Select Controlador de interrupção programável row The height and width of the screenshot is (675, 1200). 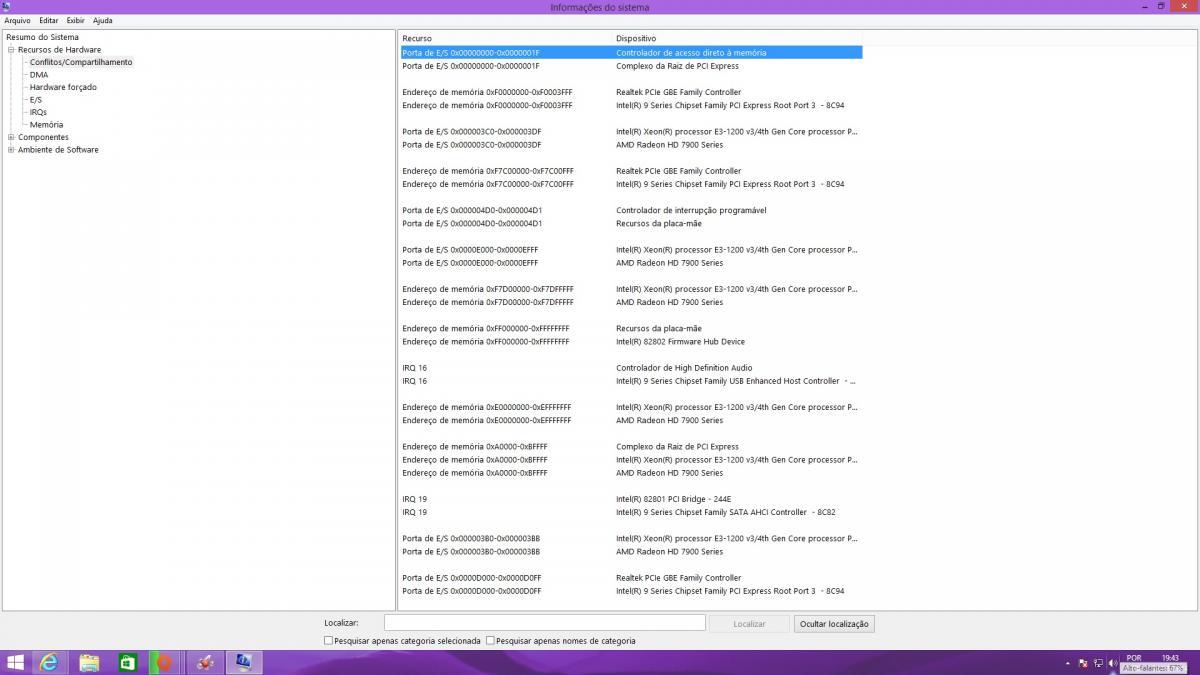630,210
